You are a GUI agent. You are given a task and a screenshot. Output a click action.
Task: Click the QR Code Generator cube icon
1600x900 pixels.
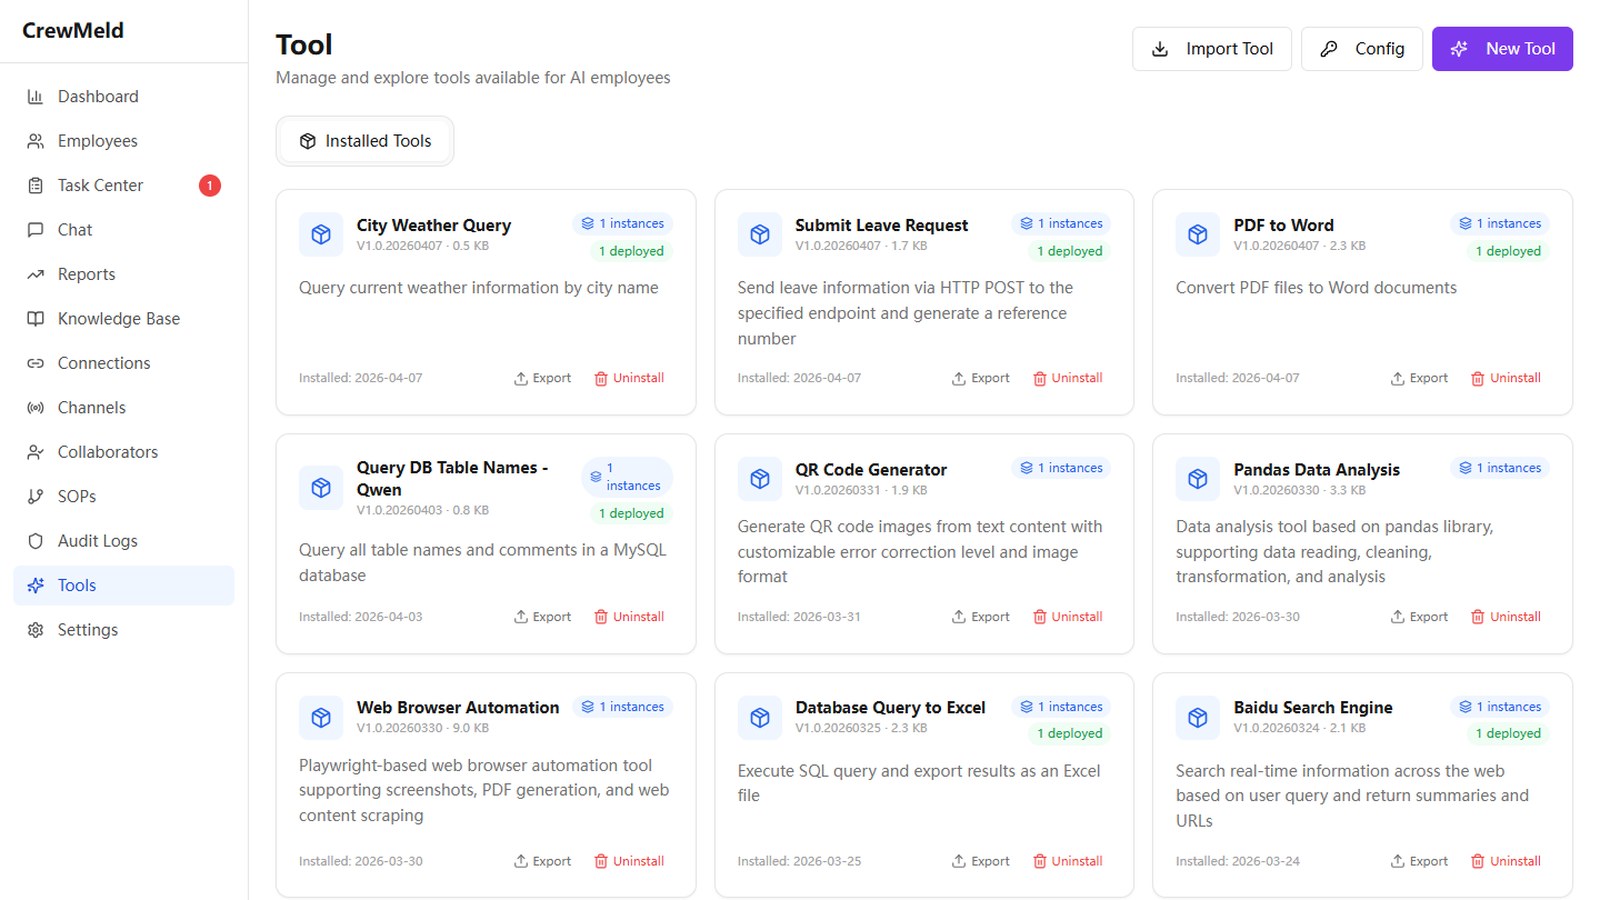[760, 479]
